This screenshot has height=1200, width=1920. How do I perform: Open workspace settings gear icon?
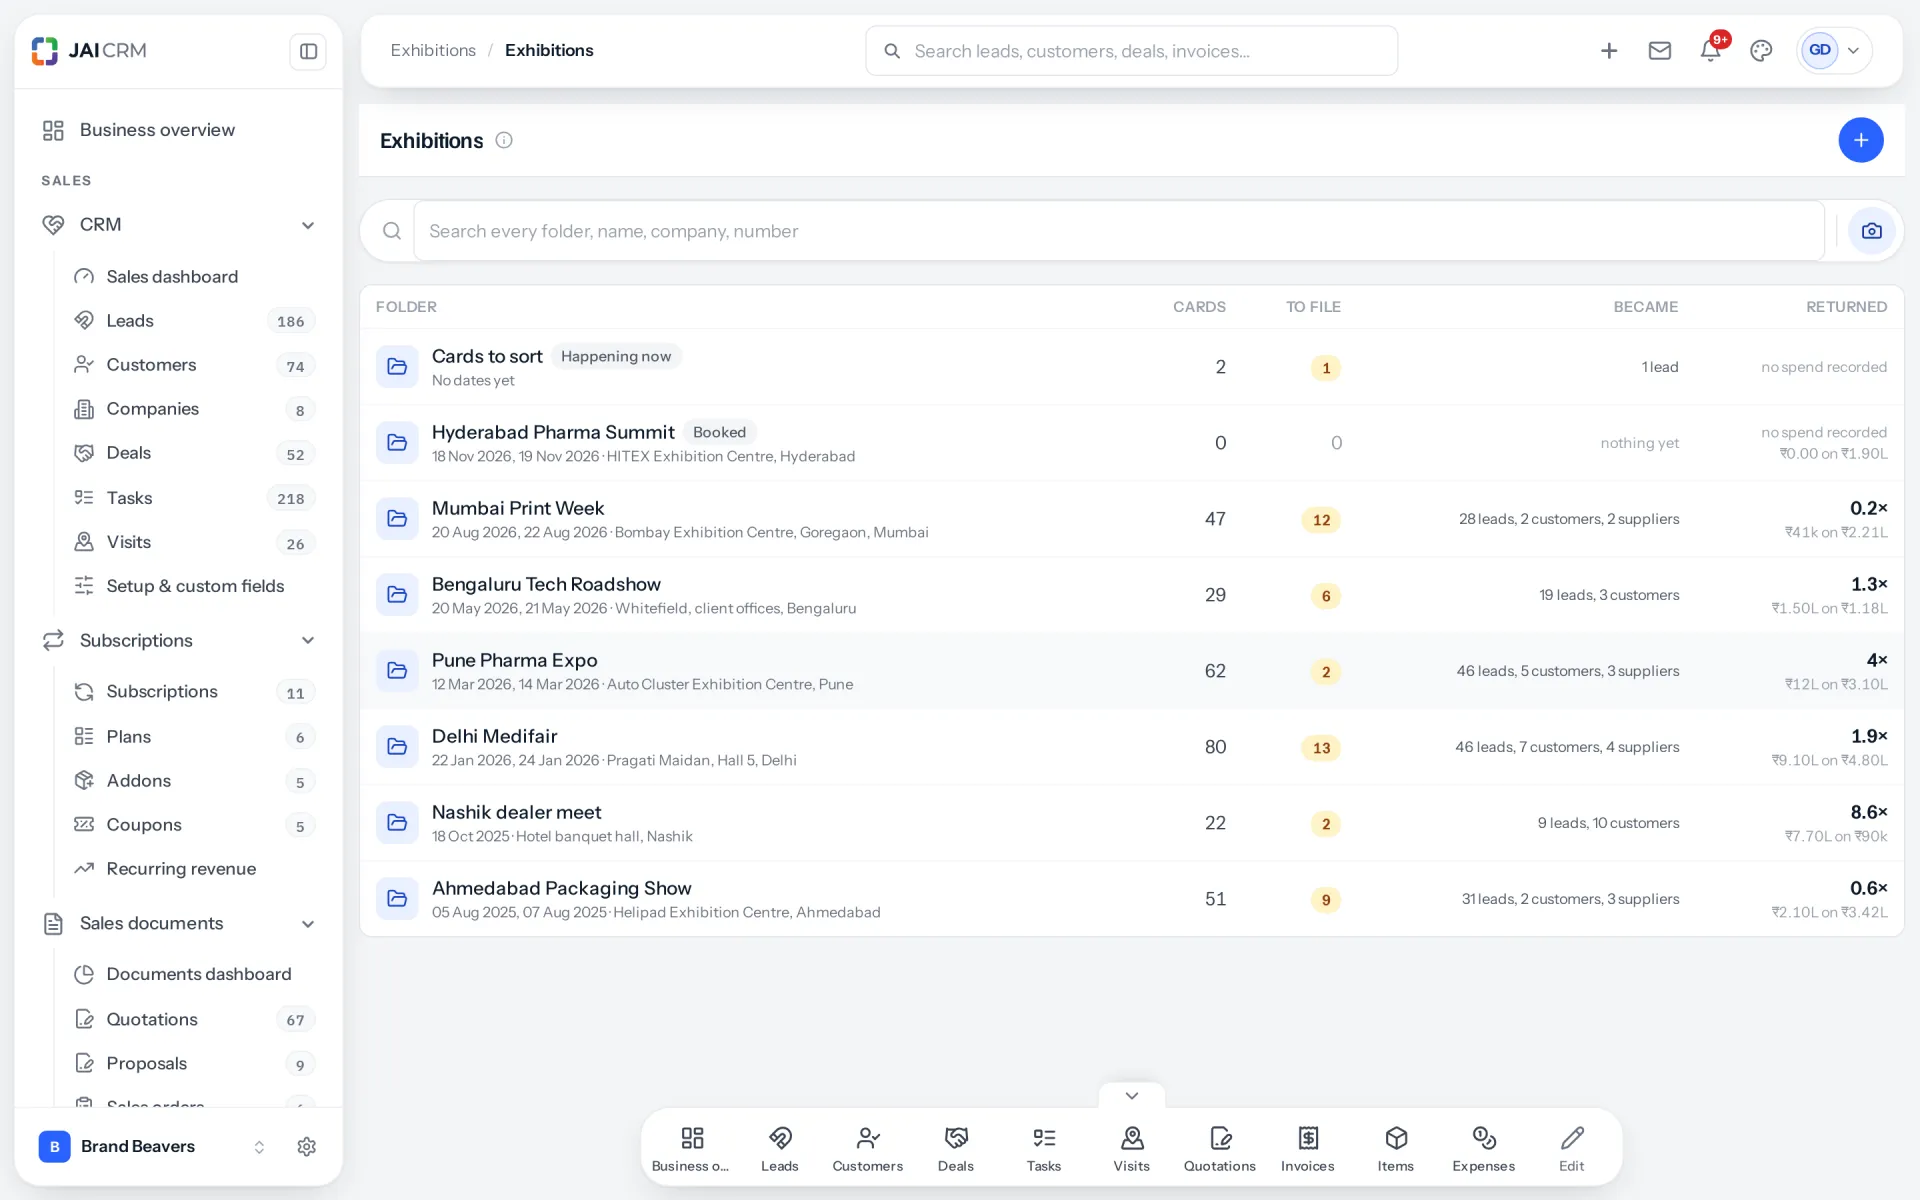click(x=307, y=1146)
